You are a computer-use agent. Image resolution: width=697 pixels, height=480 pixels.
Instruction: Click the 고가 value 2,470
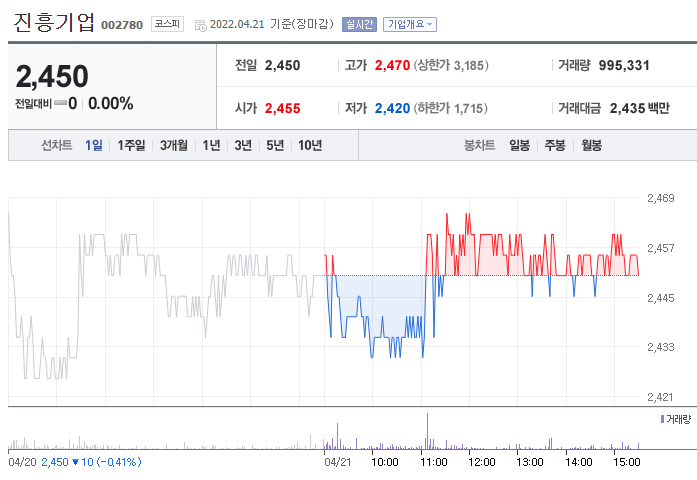pos(392,65)
